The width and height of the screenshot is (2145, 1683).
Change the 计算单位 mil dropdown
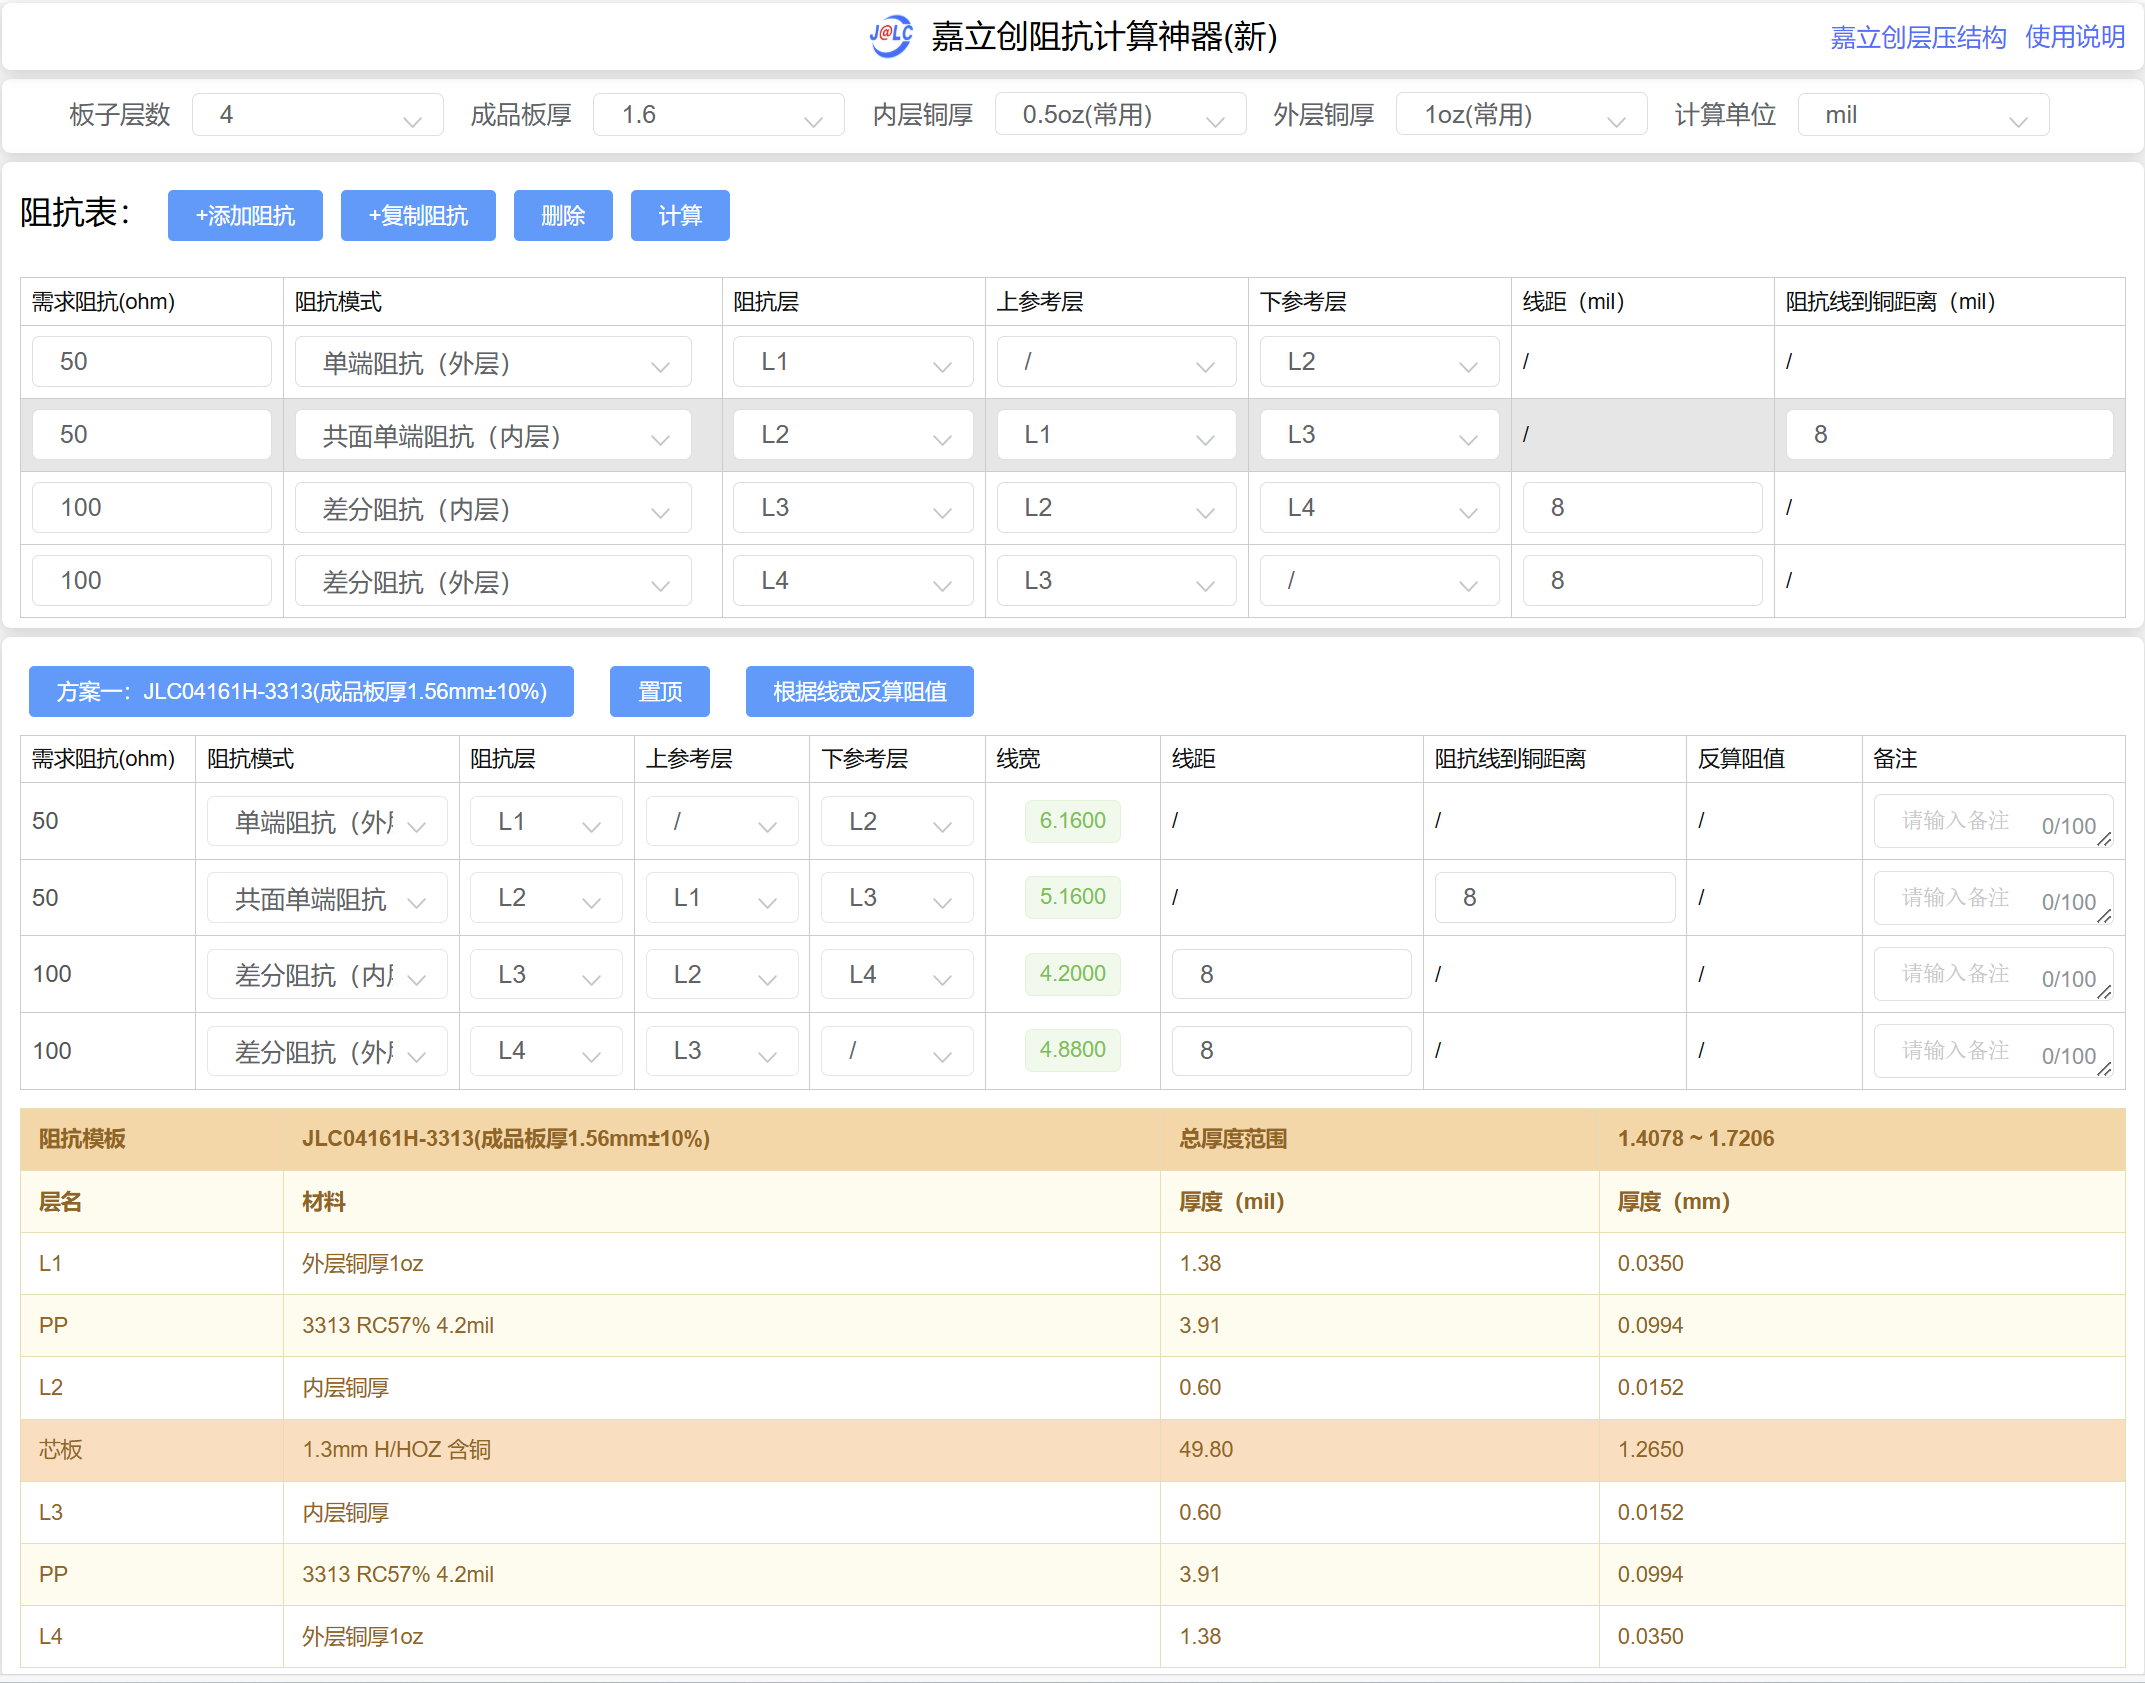click(x=1922, y=115)
